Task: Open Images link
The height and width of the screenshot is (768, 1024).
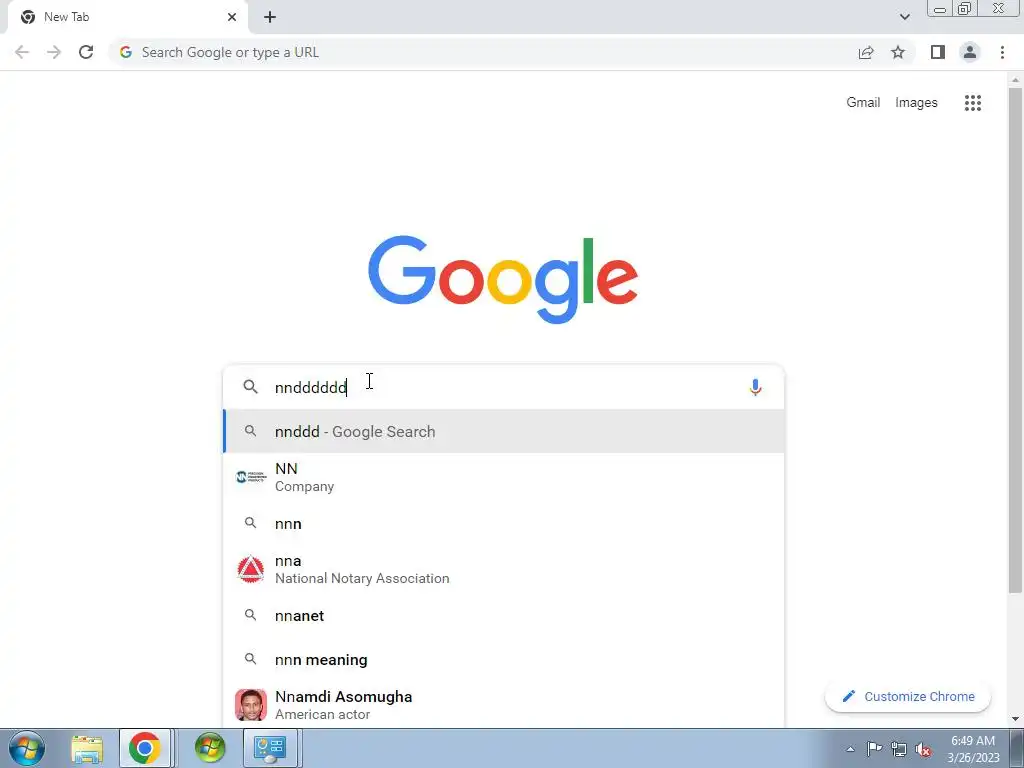Action: coord(916,103)
